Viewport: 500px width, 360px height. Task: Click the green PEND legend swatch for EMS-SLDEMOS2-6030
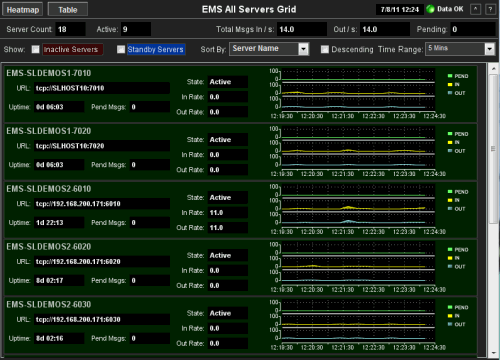tap(450, 307)
